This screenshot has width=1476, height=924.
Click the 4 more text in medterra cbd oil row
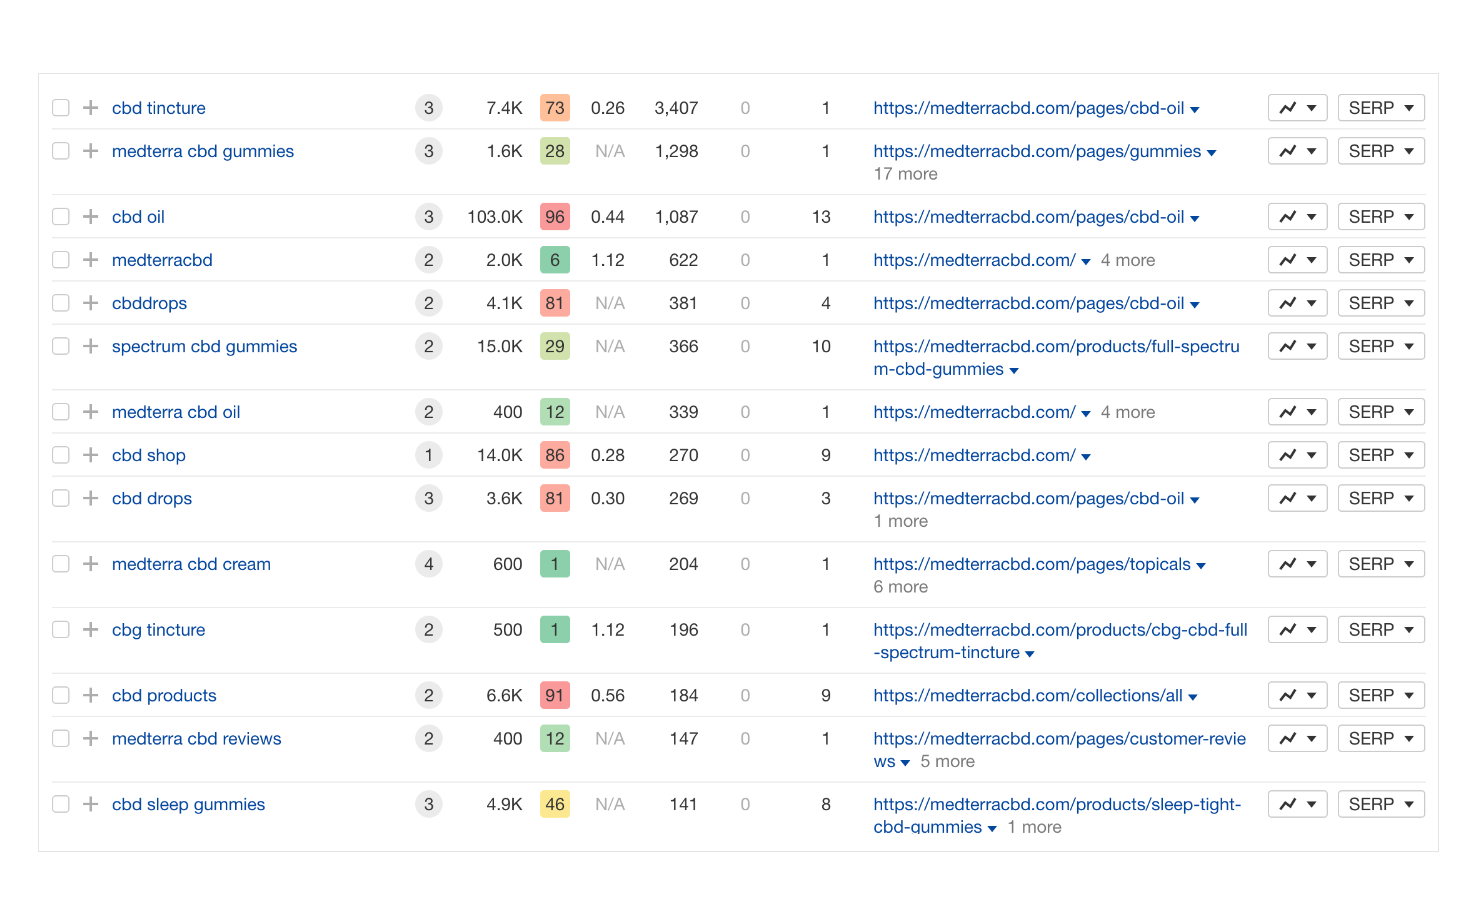(1128, 412)
